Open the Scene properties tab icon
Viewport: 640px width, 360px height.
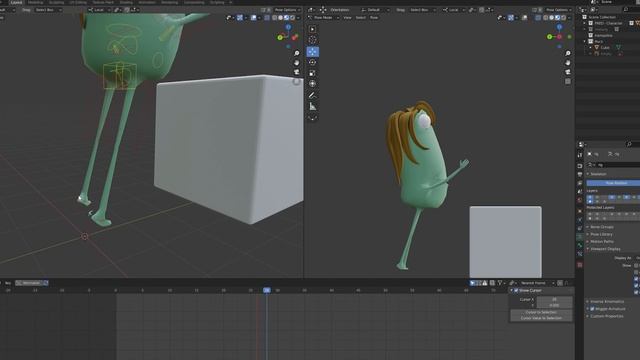point(580,191)
